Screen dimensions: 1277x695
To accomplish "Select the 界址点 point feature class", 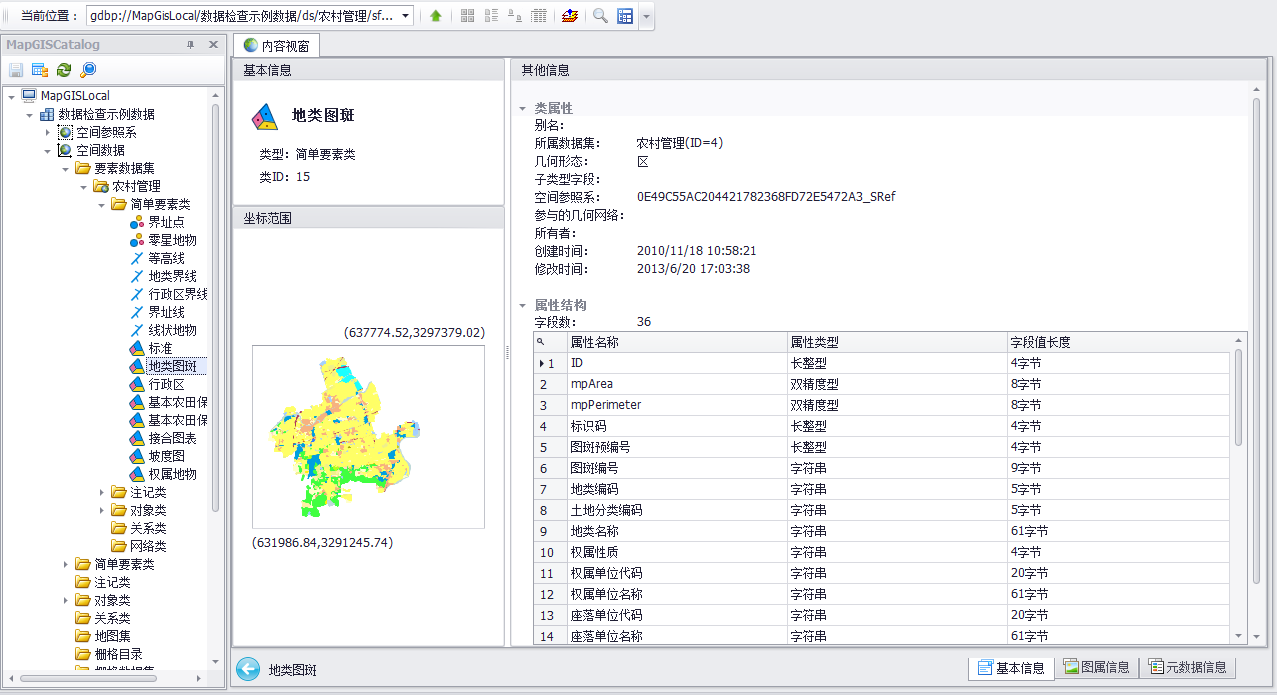I will 157,222.
